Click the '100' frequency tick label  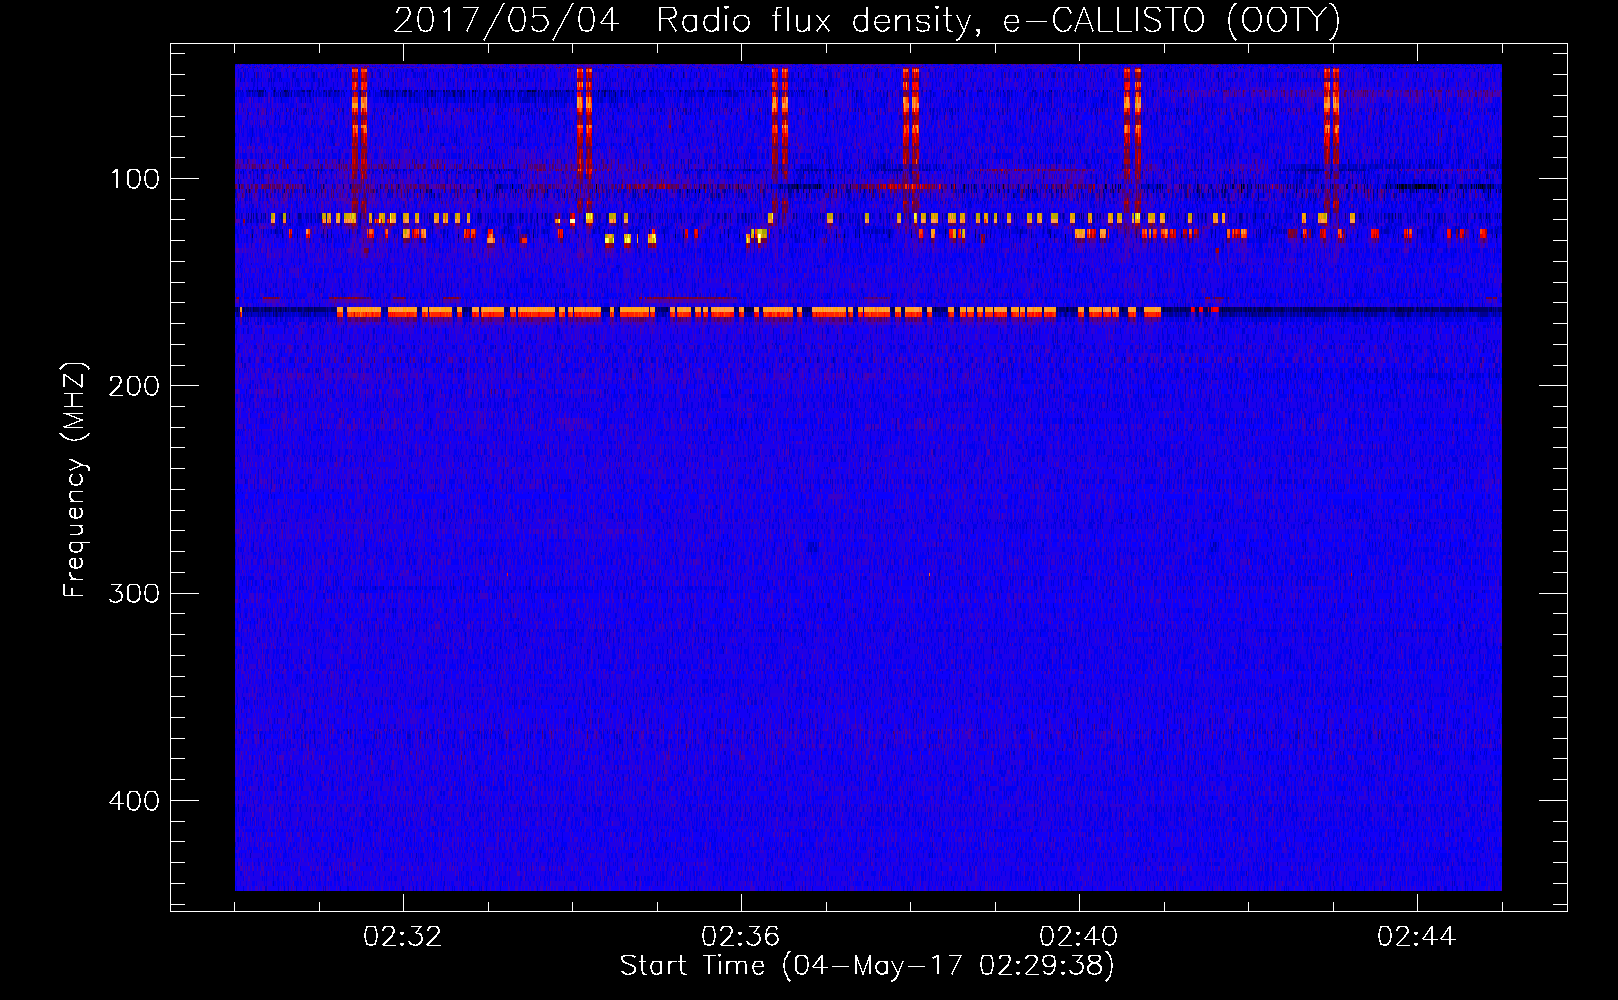(135, 179)
